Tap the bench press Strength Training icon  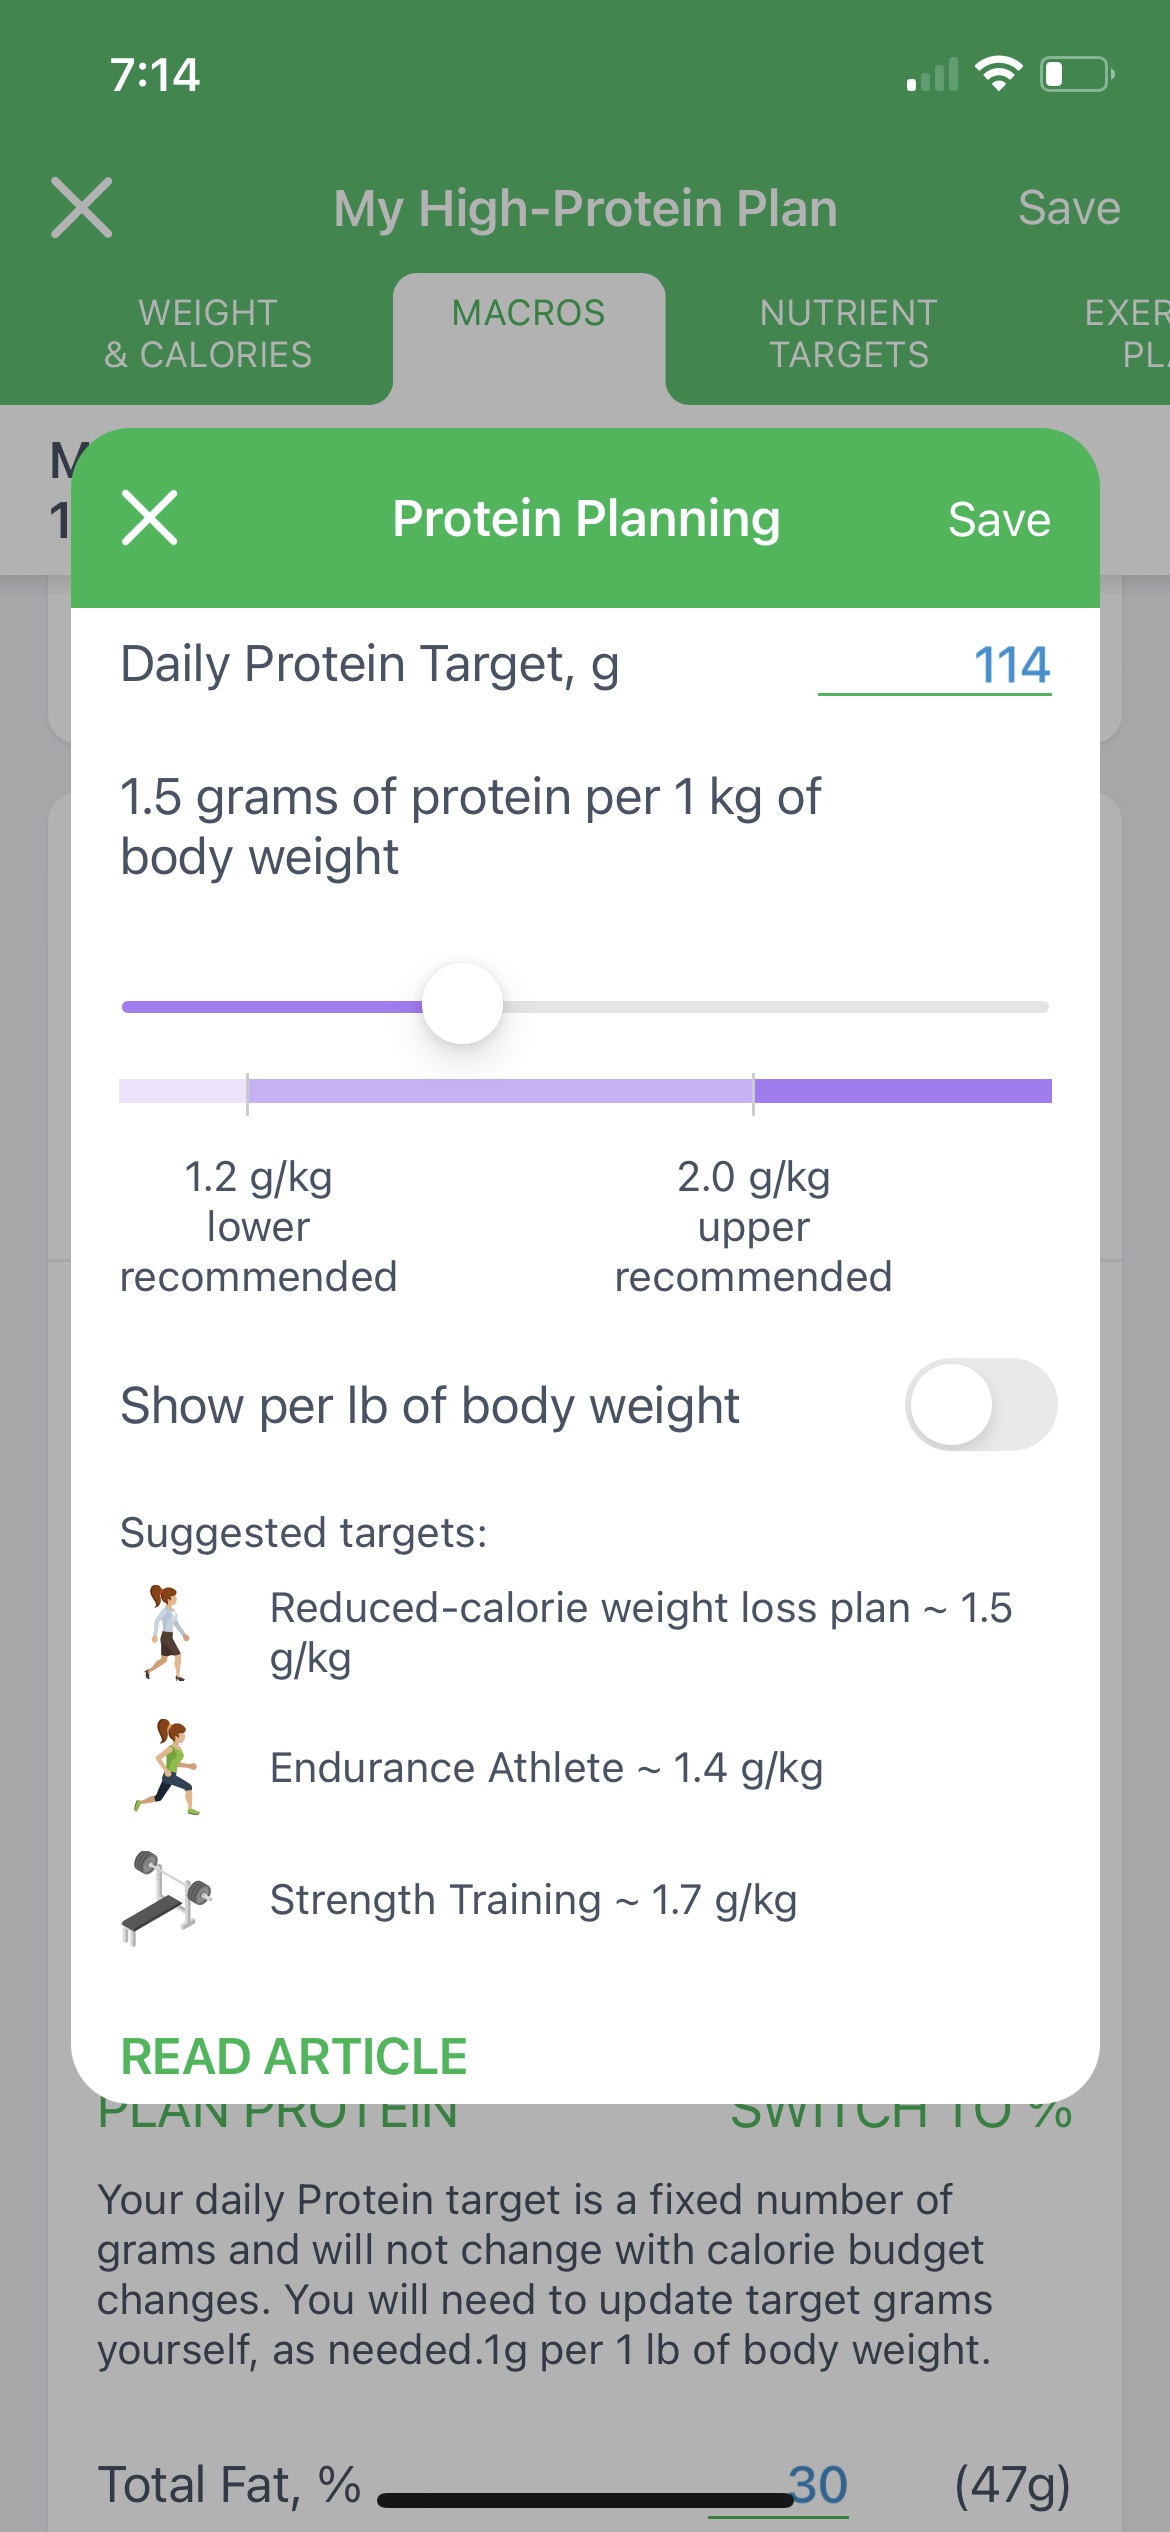(167, 1897)
